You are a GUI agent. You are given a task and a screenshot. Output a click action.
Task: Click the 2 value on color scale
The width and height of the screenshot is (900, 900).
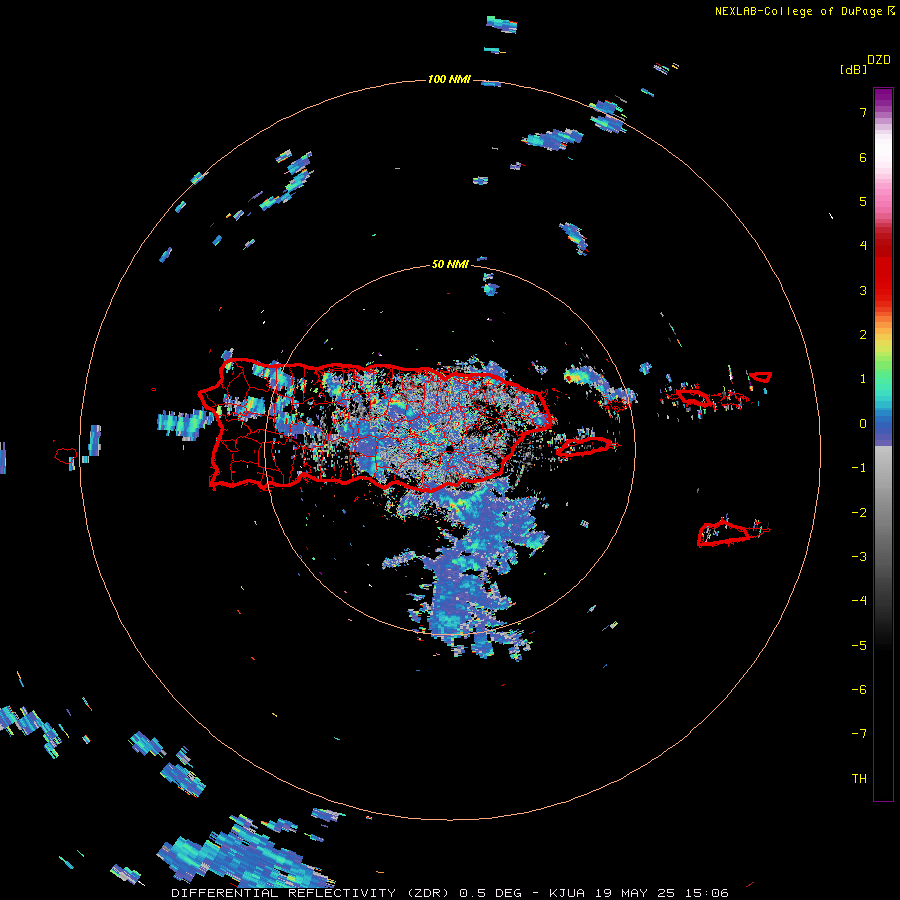pyautogui.click(x=863, y=335)
